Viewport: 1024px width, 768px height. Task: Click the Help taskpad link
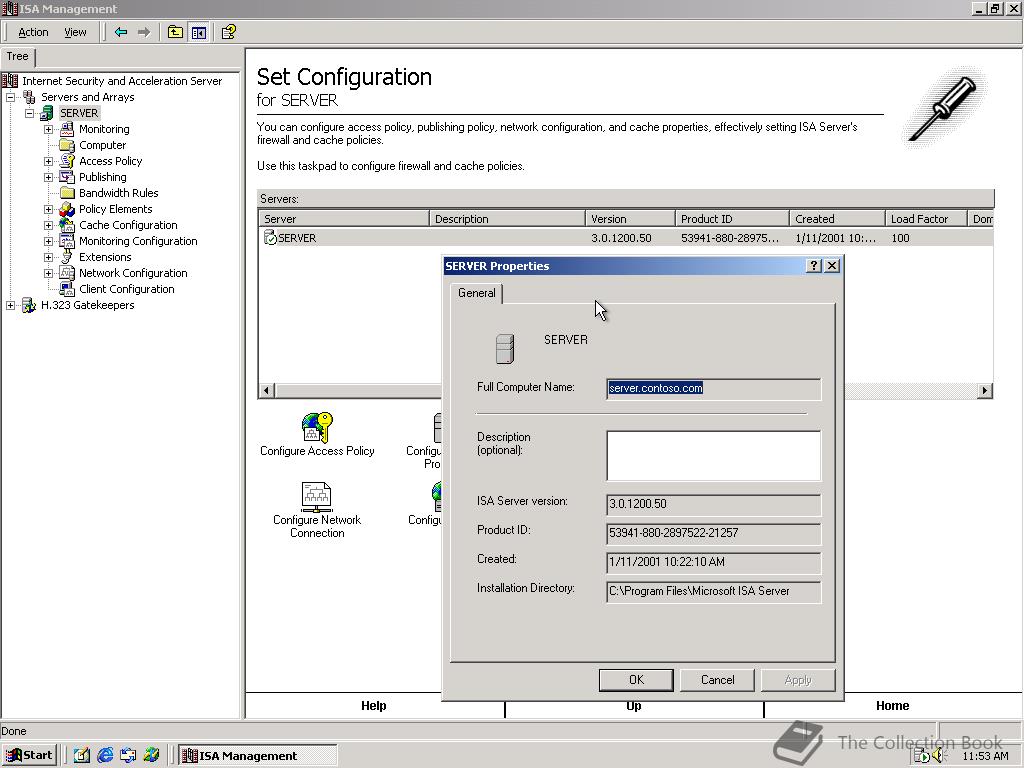[x=374, y=705]
